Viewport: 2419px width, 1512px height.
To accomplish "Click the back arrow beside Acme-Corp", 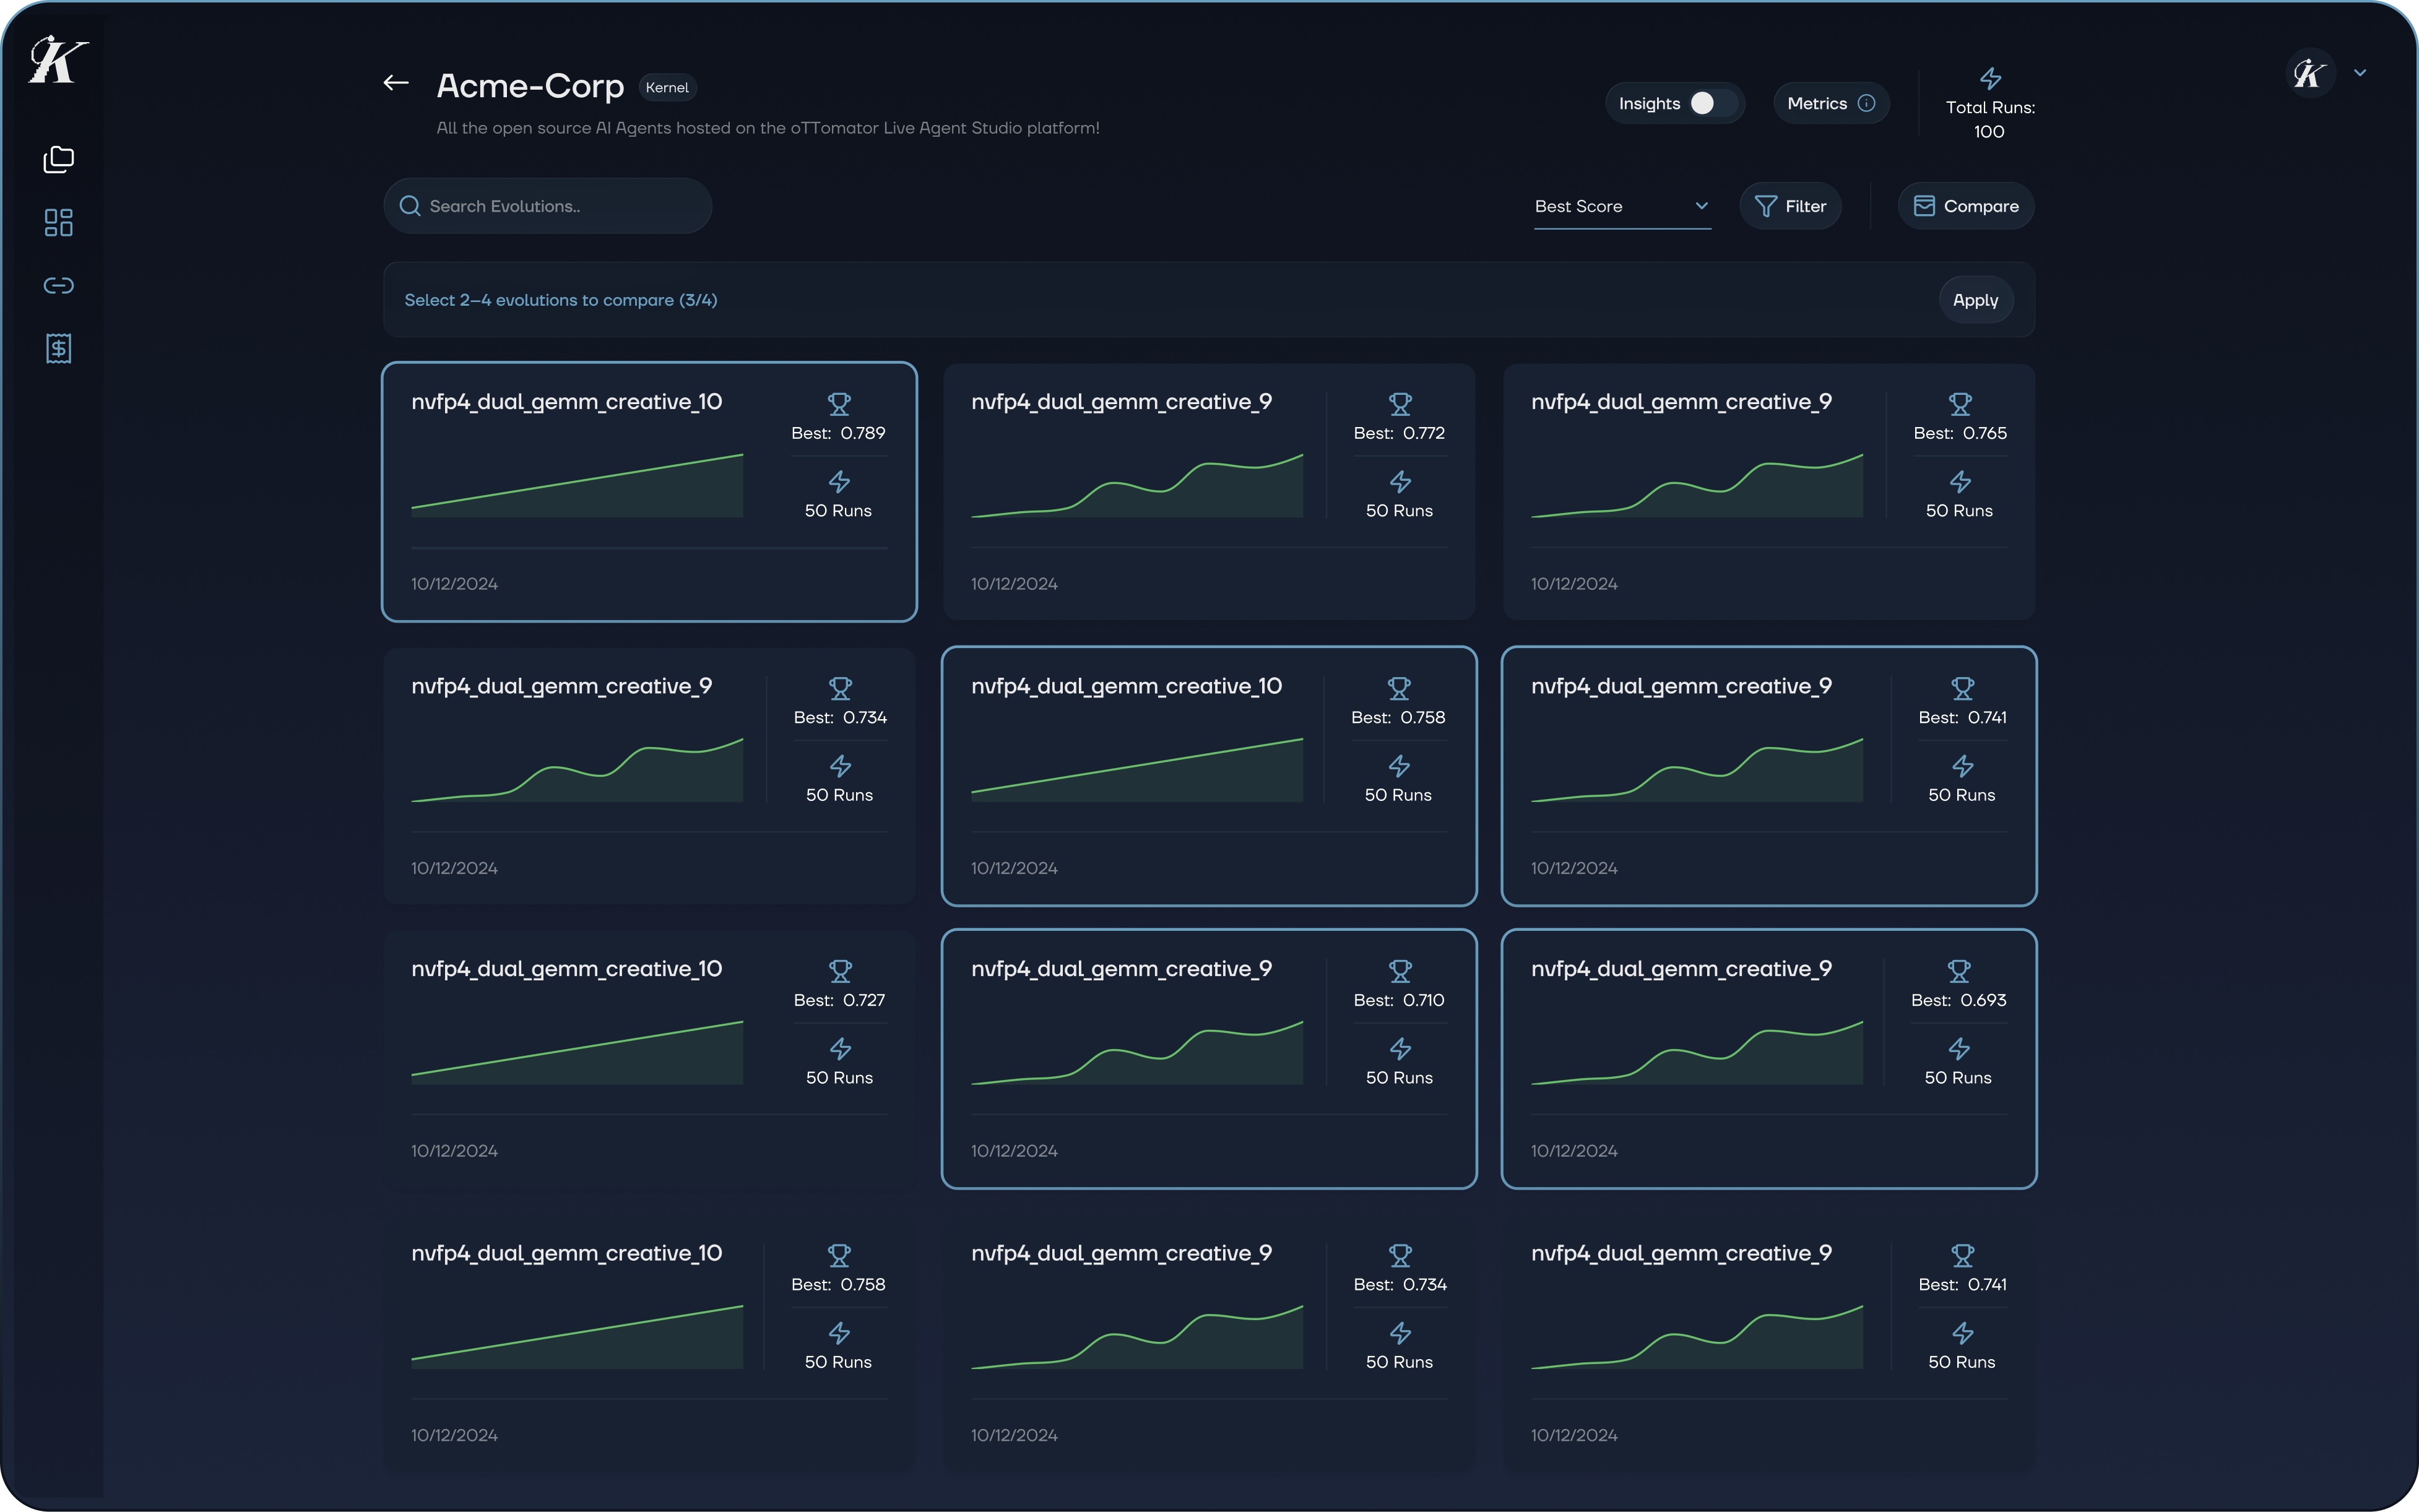I will pyautogui.click(x=396, y=84).
